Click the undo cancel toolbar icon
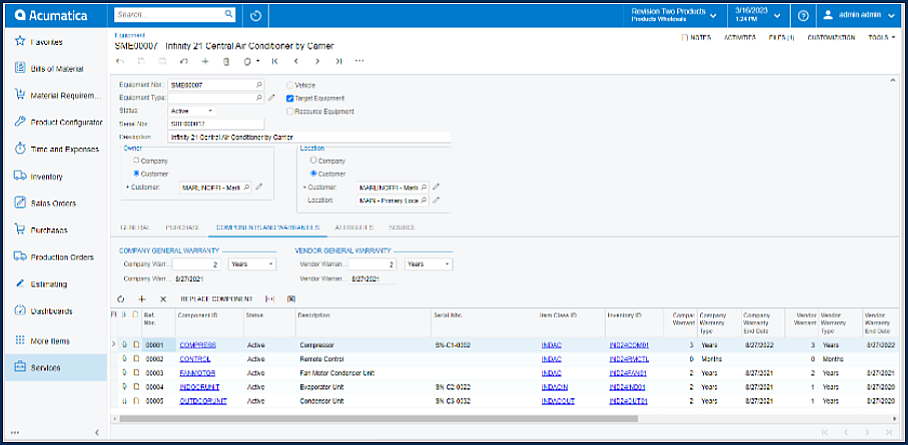 (x=184, y=61)
